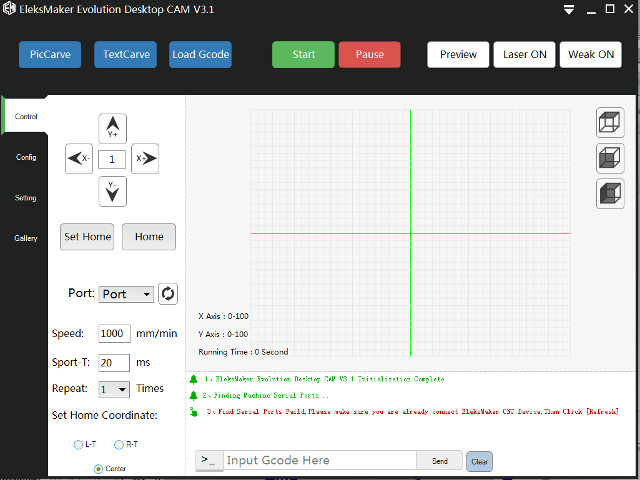The image size is (640, 480).
Task: Click the Initialization Complete log line
Action: (x=324, y=379)
